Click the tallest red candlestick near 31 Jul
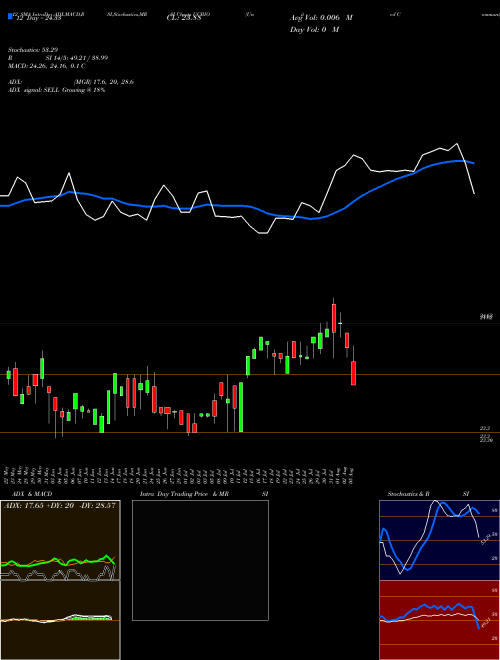This screenshot has height=660, width=500. (334, 318)
